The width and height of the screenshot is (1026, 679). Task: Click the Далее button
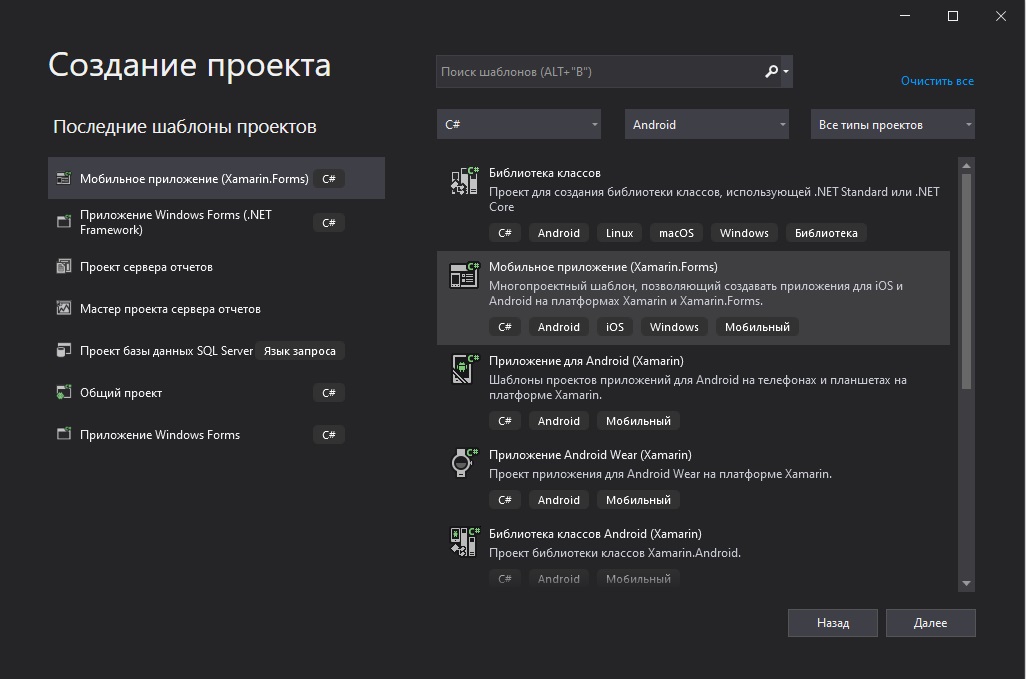point(930,623)
